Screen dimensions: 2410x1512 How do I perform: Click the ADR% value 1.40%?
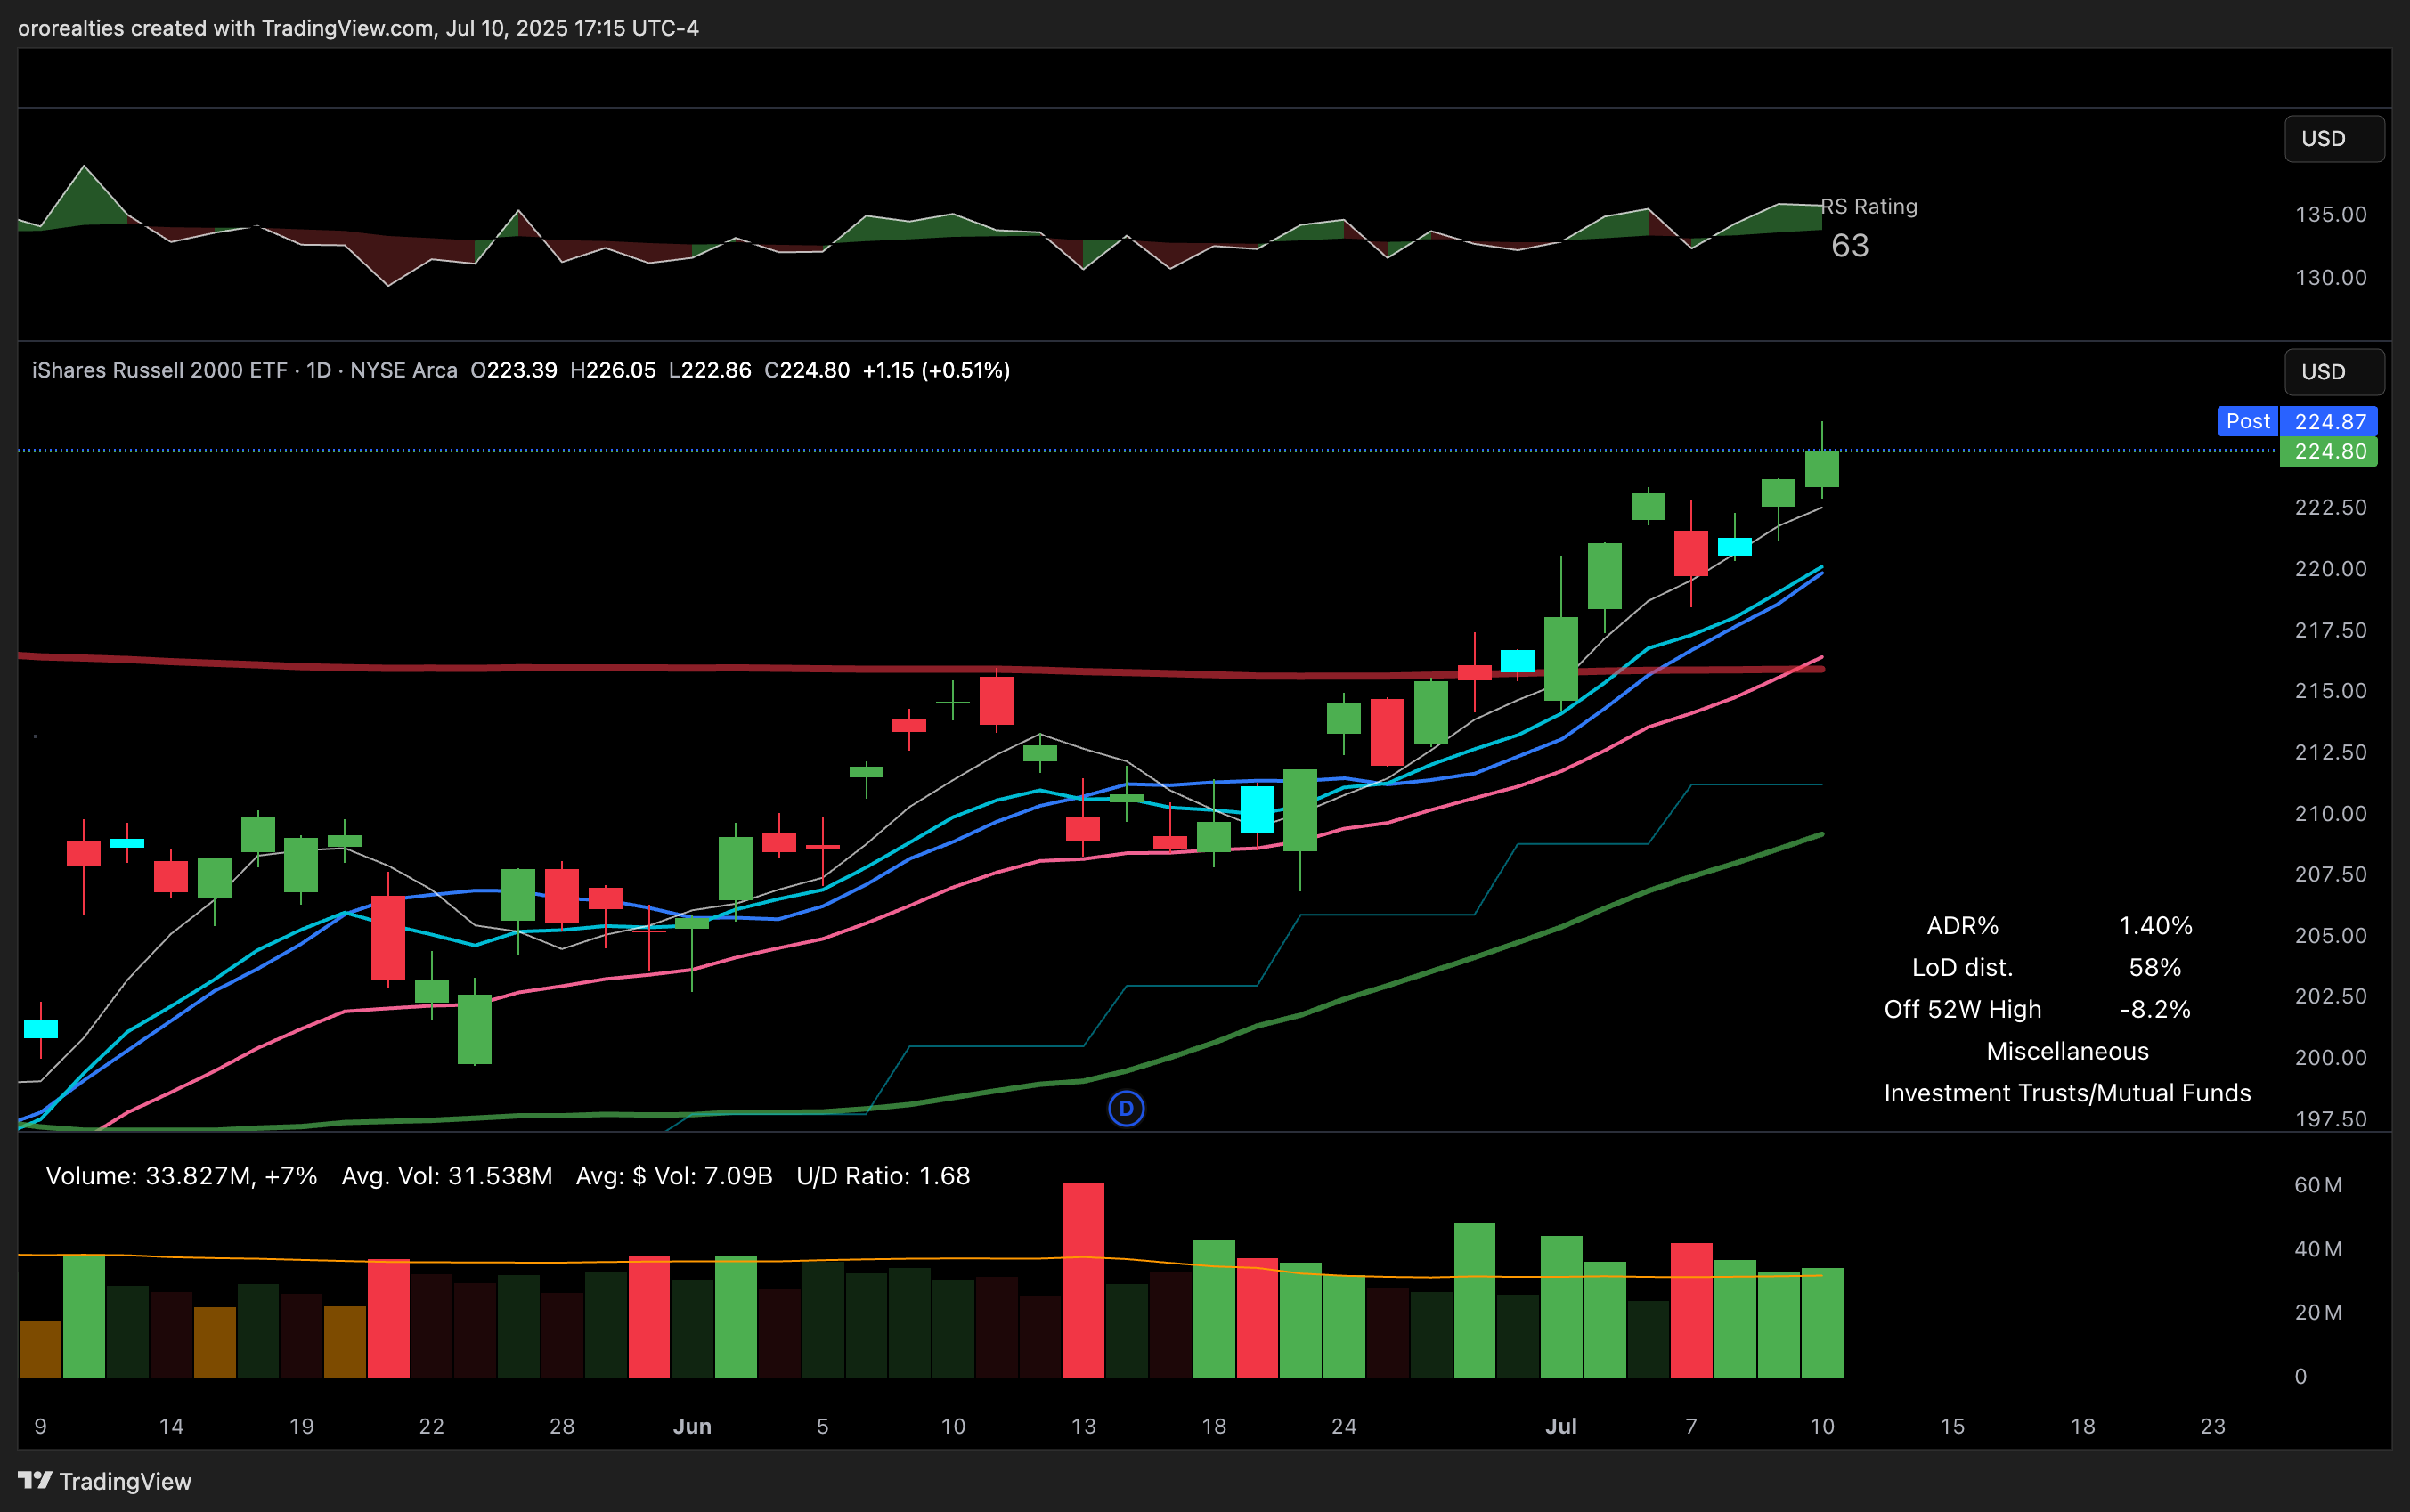[x=2155, y=926]
